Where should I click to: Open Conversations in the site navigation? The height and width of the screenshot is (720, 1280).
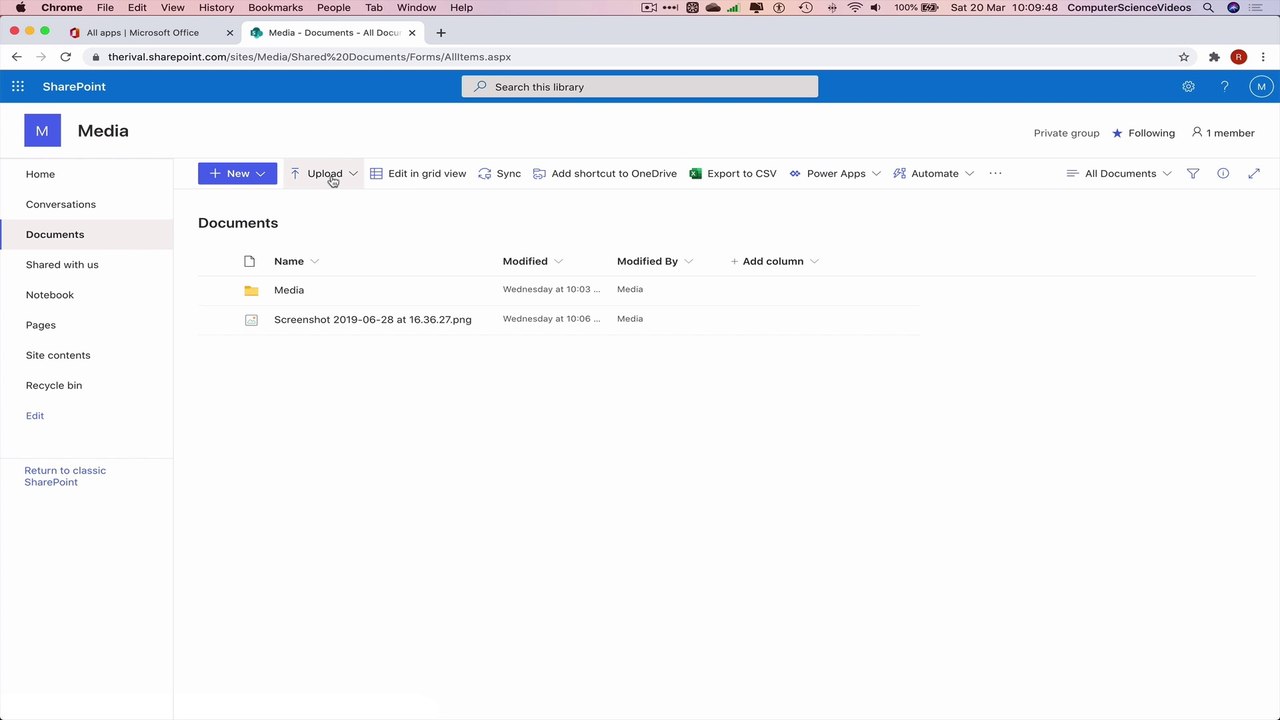click(x=61, y=204)
